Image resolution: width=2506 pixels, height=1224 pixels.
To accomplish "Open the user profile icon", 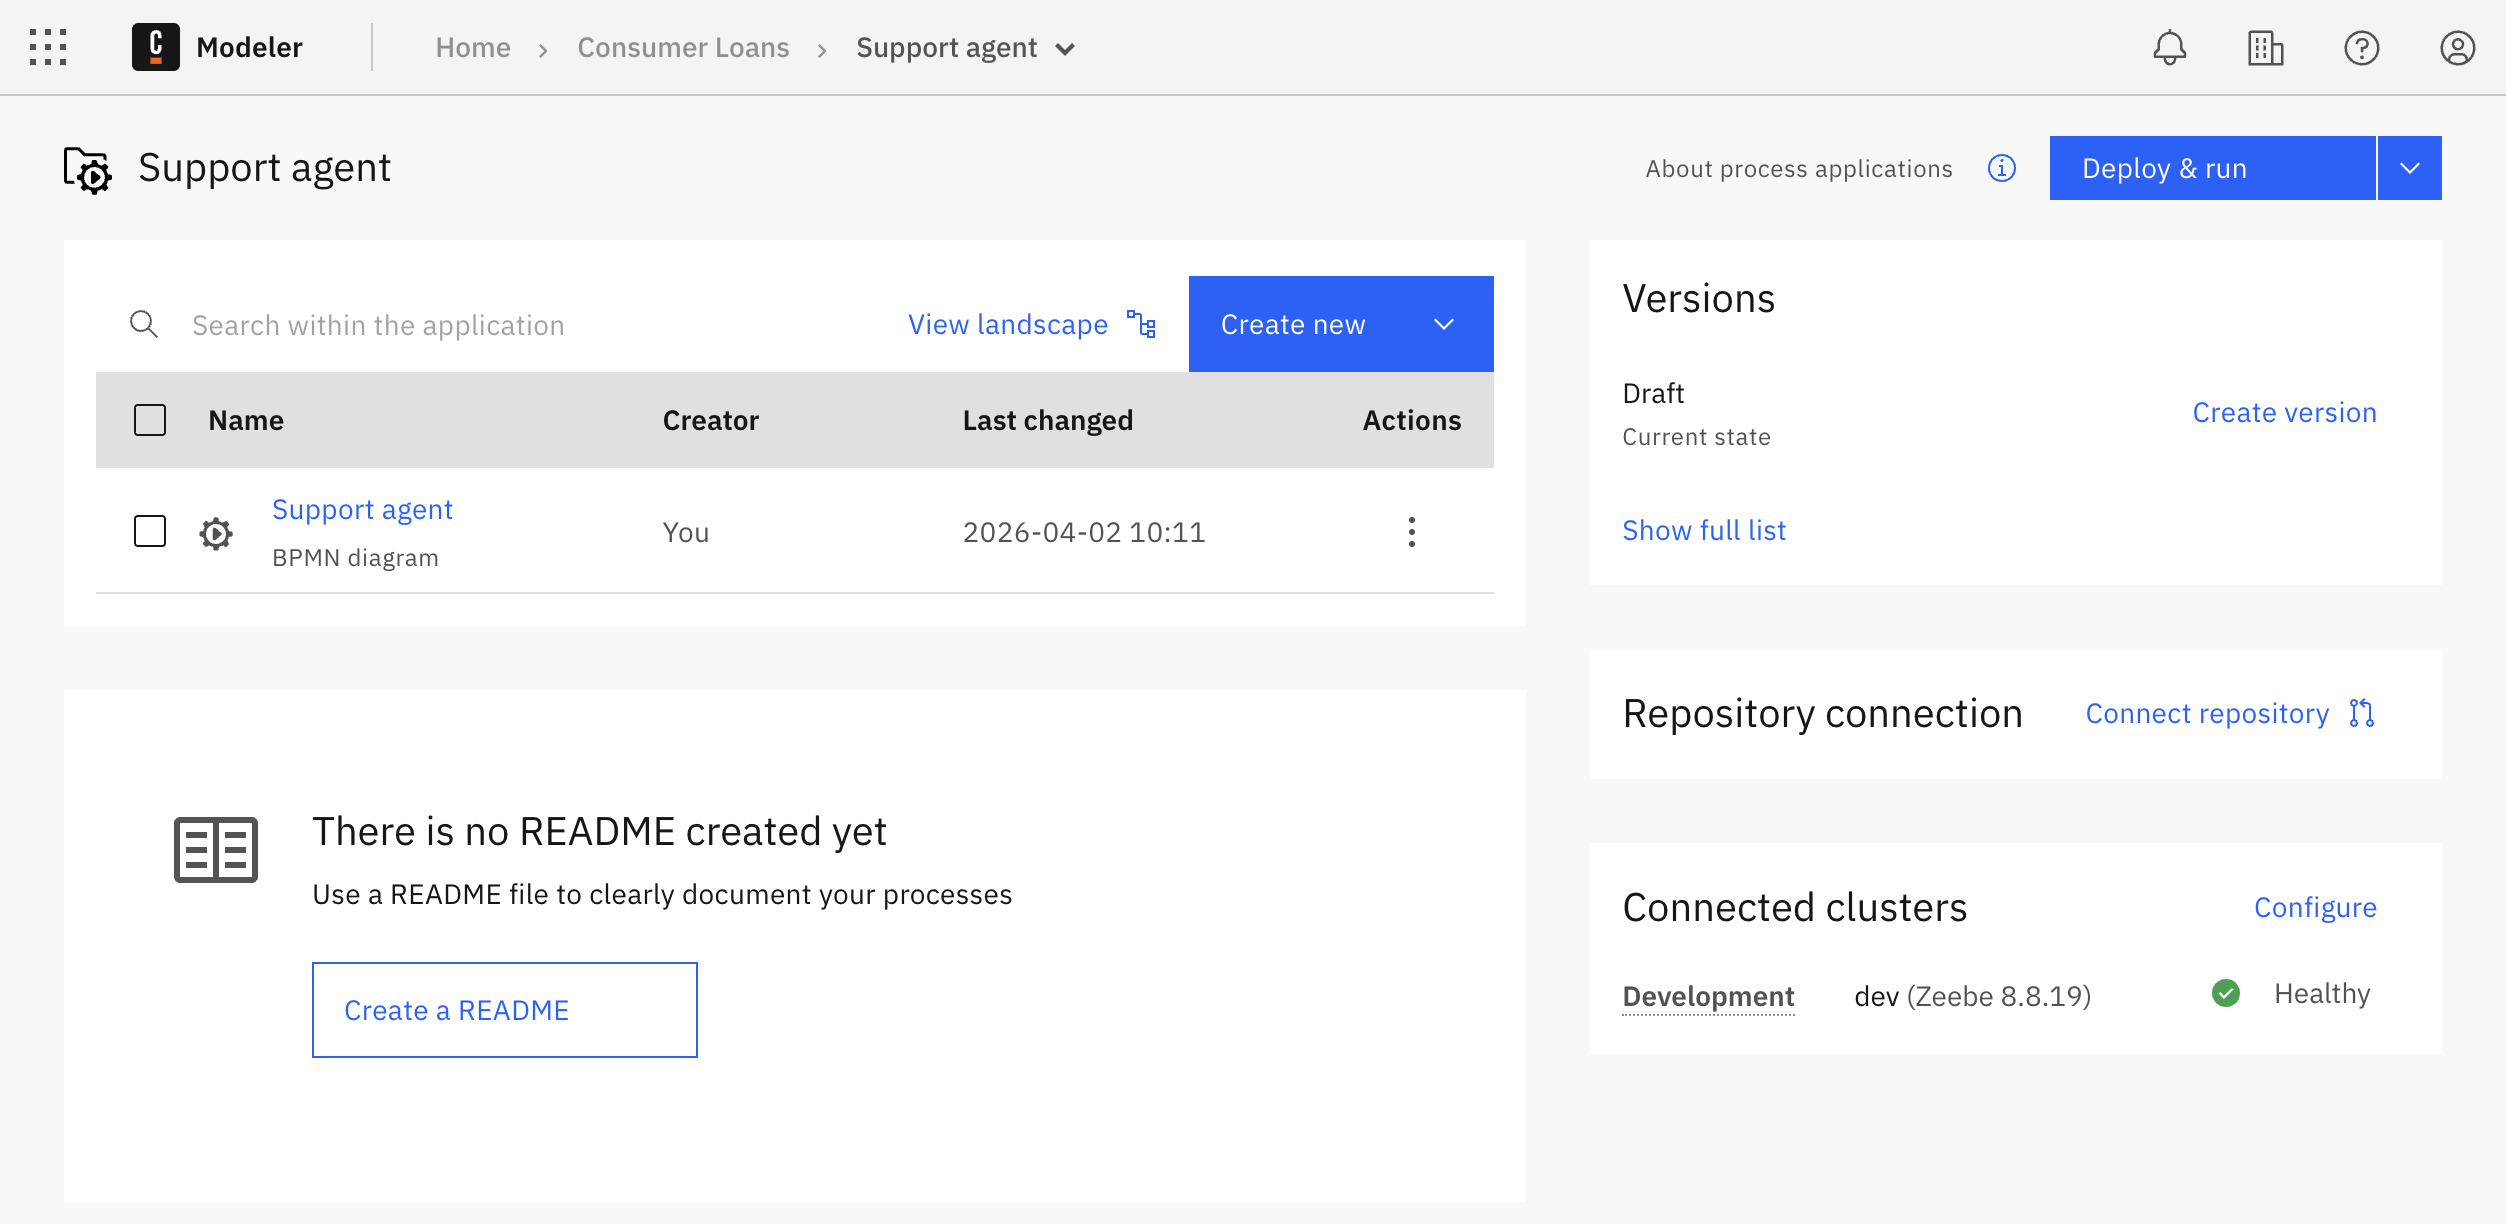I will tap(2457, 48).
